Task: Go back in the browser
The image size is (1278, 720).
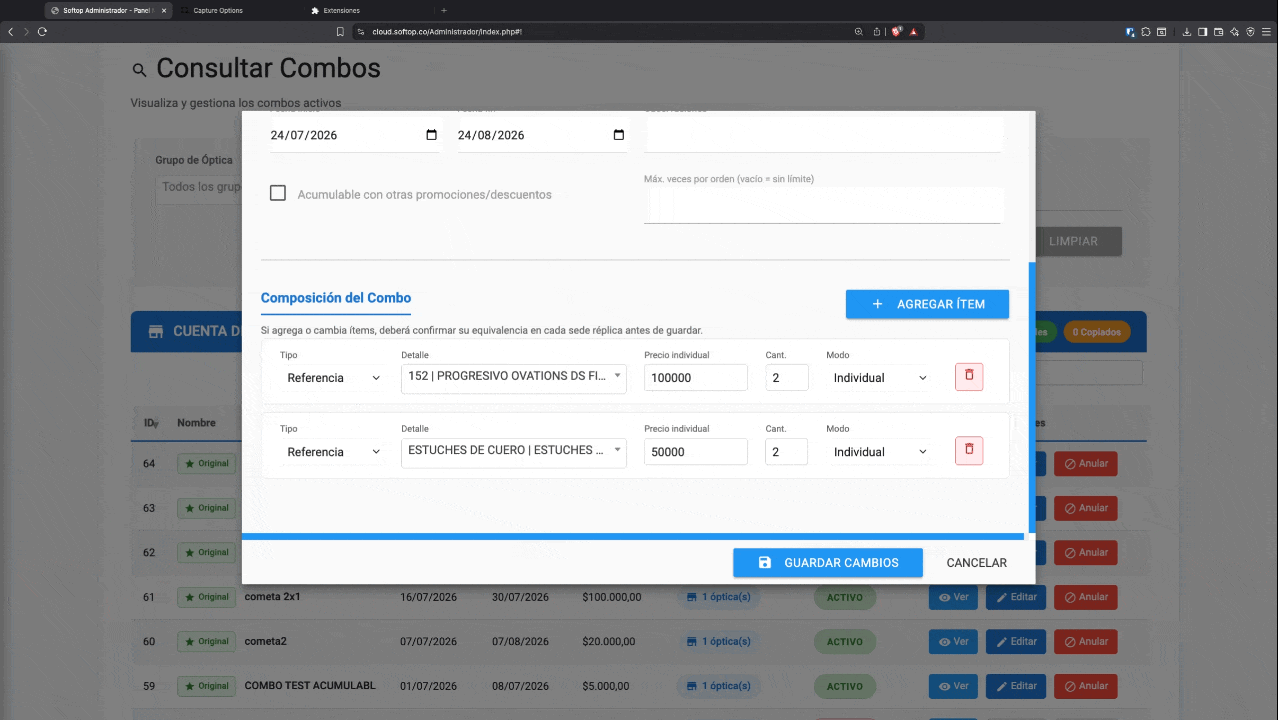Action: 11,32
